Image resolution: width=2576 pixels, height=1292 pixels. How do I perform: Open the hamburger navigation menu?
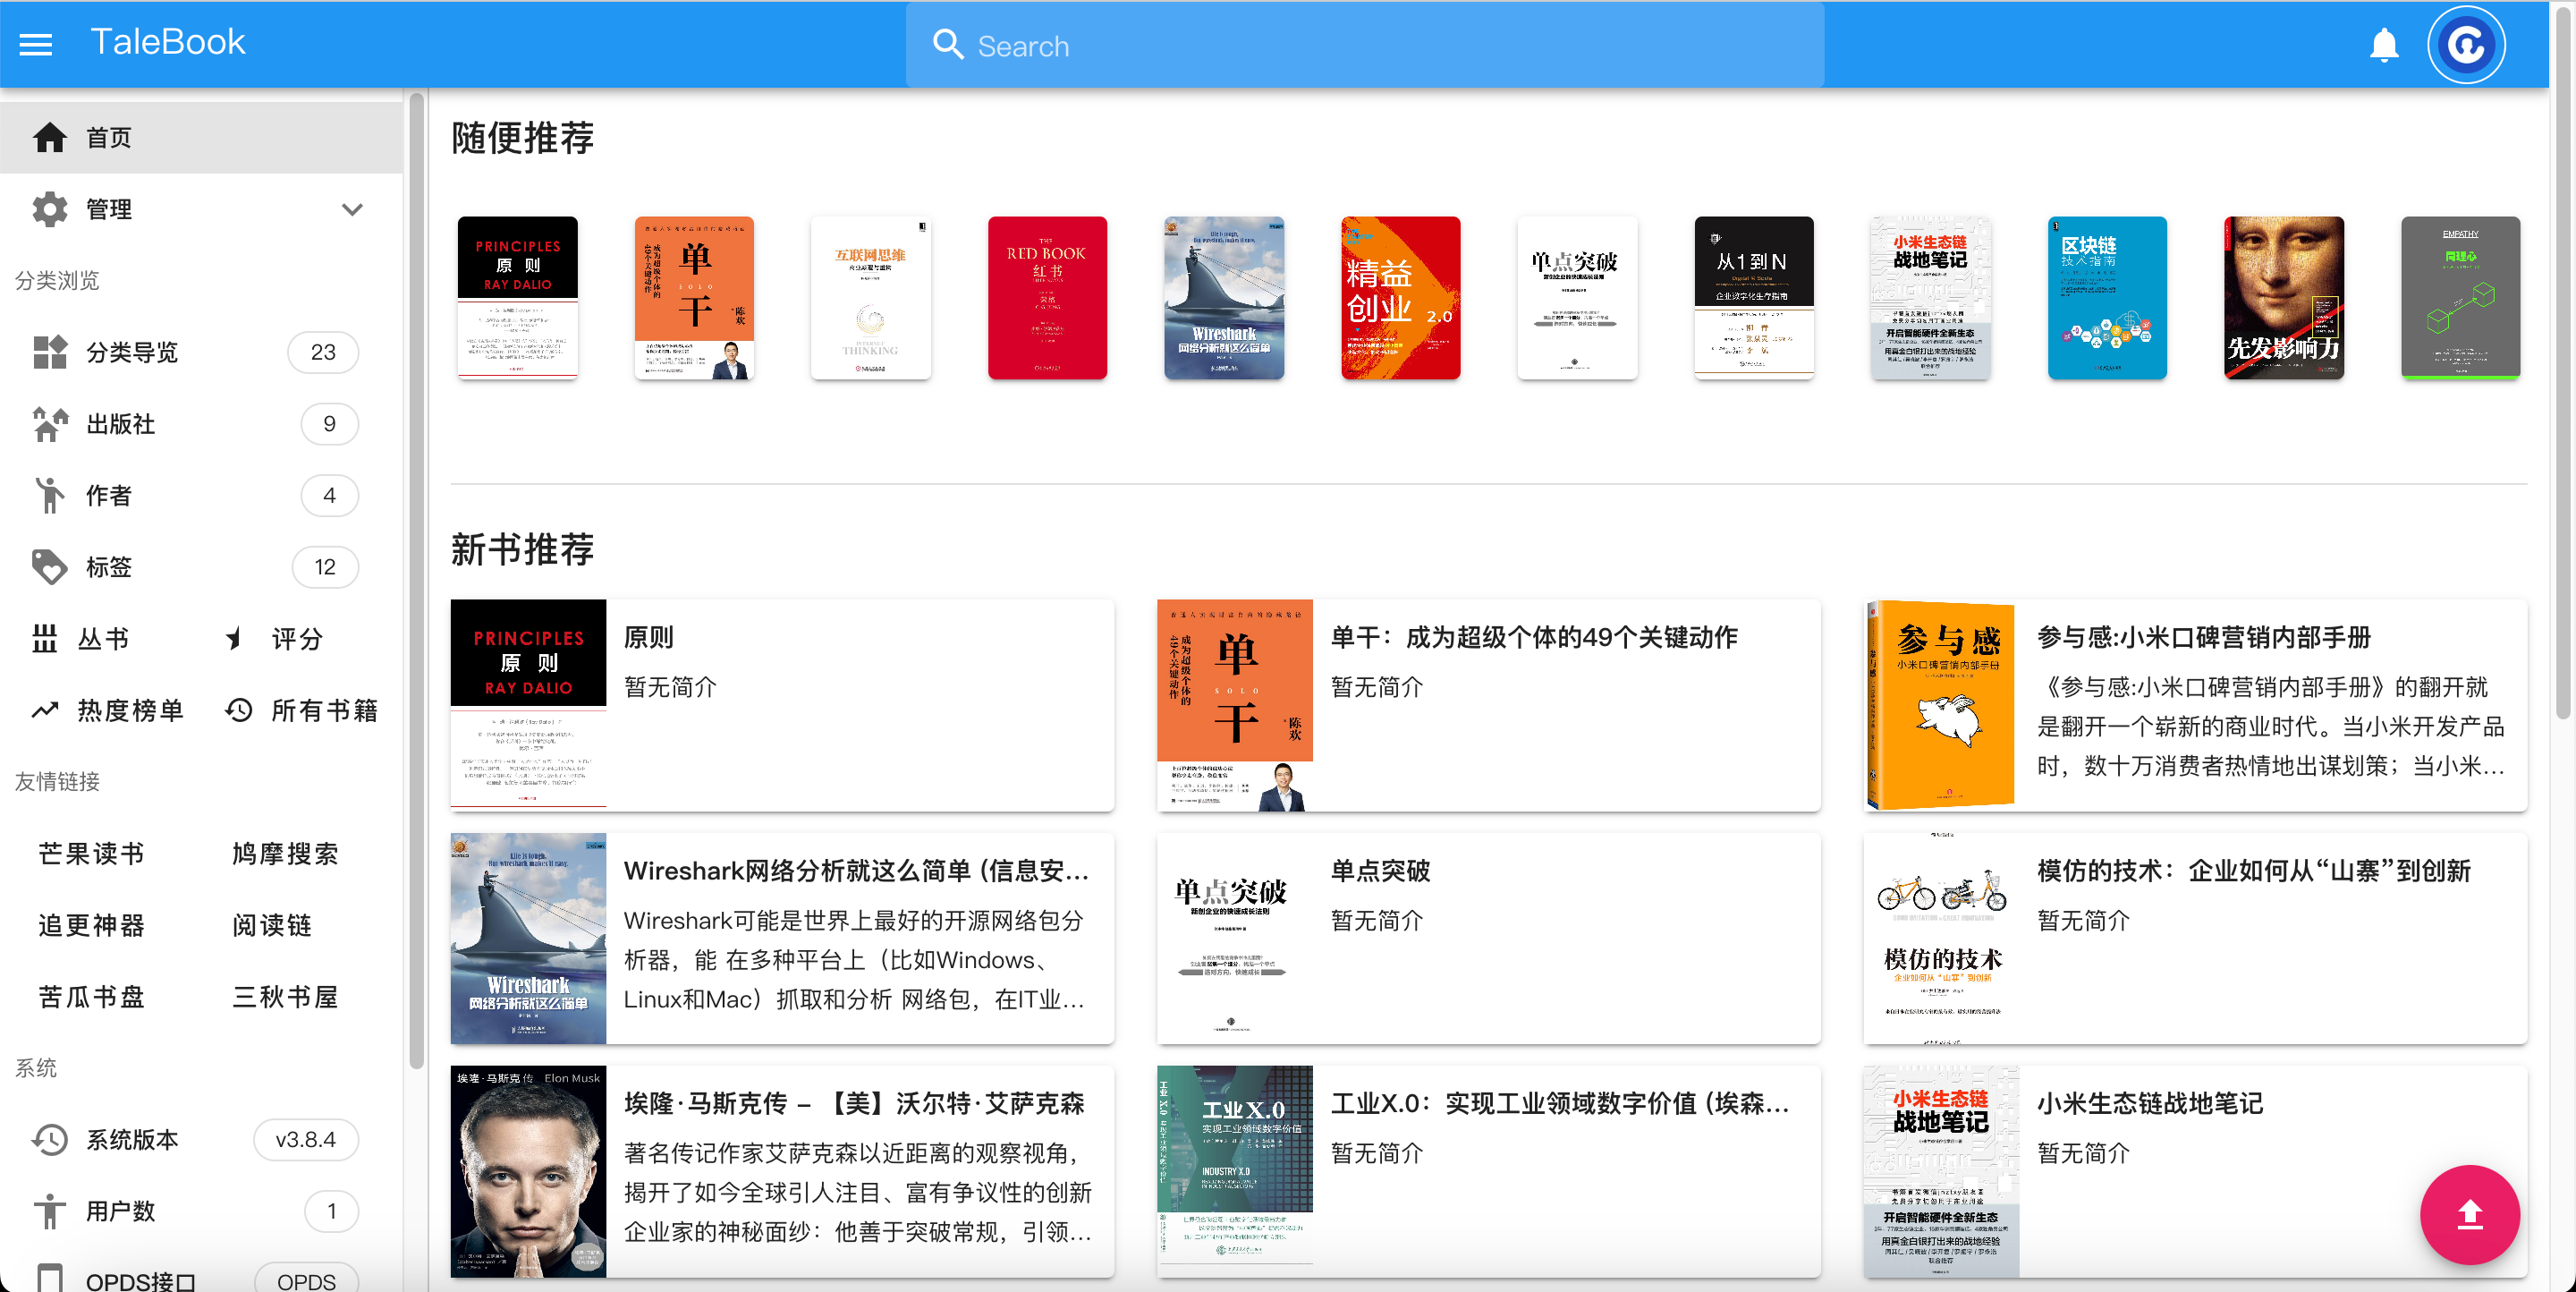(x=36, y=44)
